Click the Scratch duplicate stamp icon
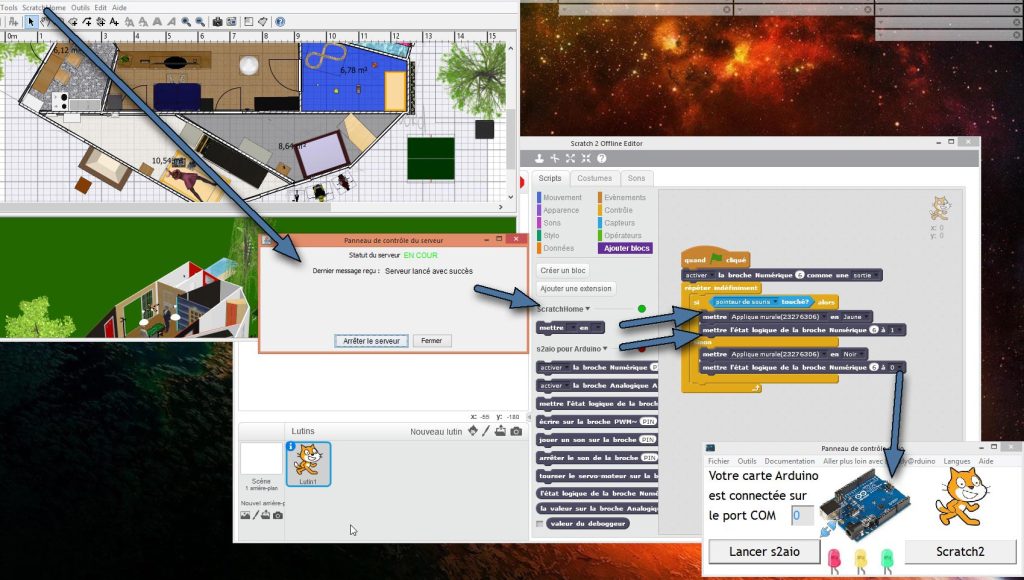This screenshot has width=1024, height=580. 539,158
